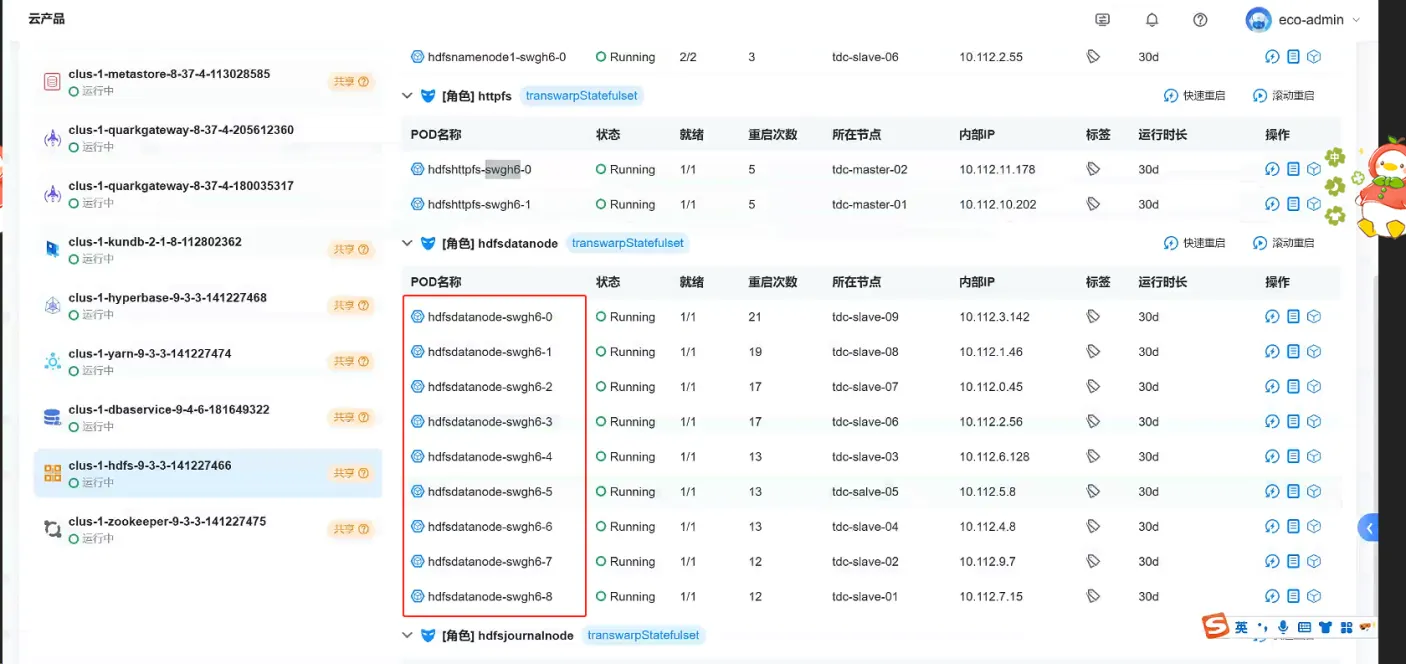Open the notification bell in the header
Screen dimensions: 1406x664
pyautogui.click(x=1152, y=20)
